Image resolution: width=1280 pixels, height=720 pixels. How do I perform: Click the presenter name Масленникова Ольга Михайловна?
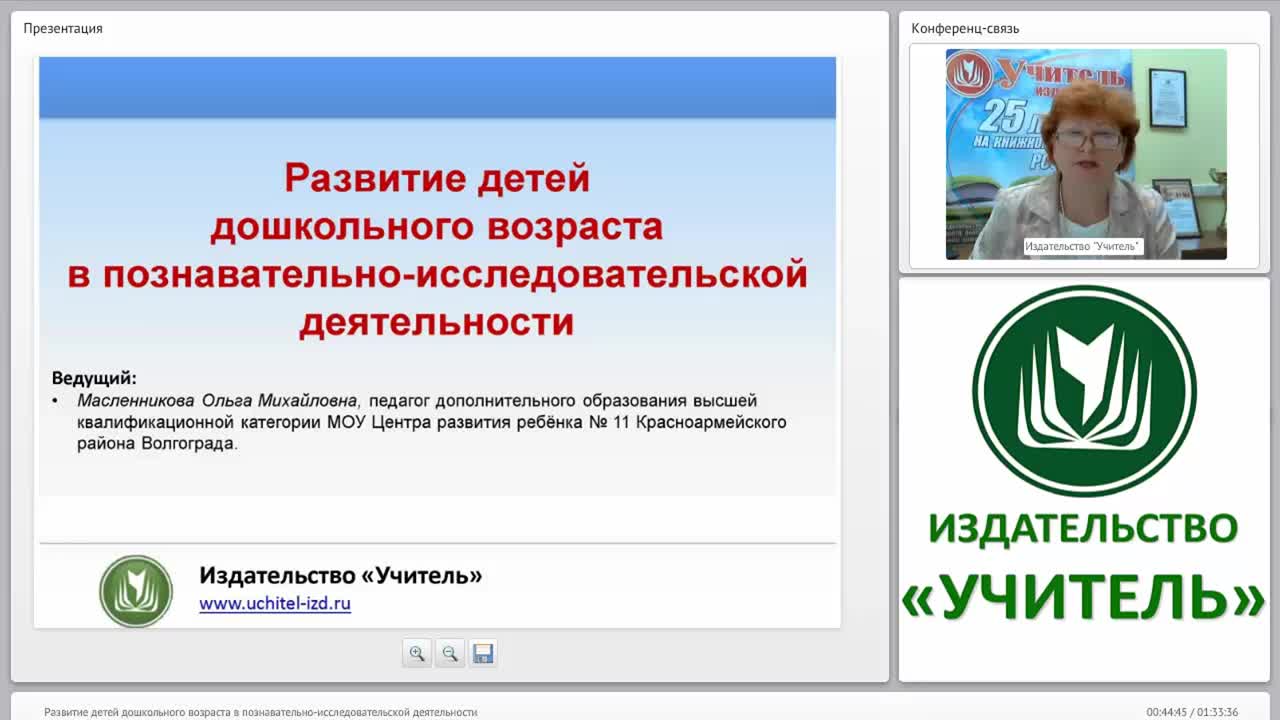pyautogui.click(x=217, y=401)
